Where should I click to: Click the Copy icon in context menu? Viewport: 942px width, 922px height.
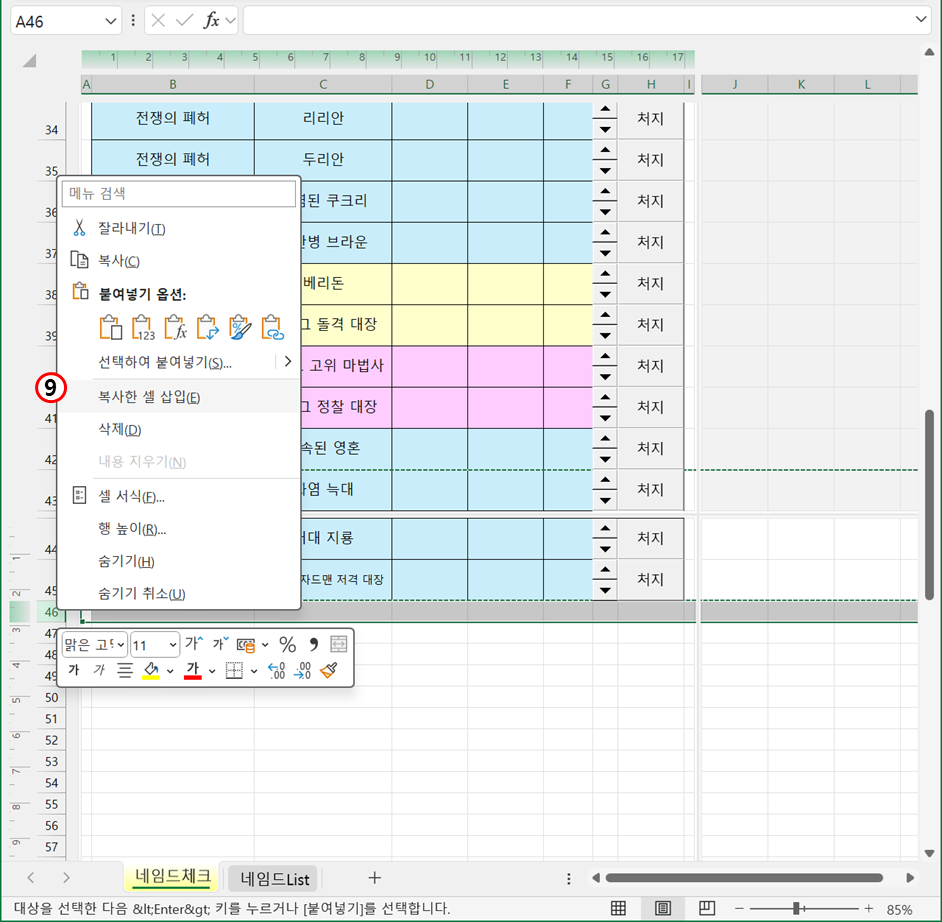click(79, 260)
